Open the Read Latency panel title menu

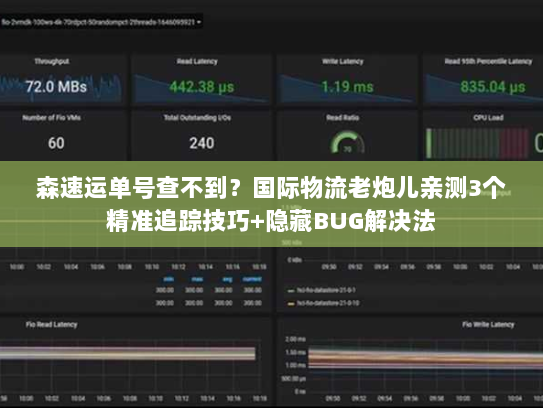pyautogui.click(x=197, y=62)
